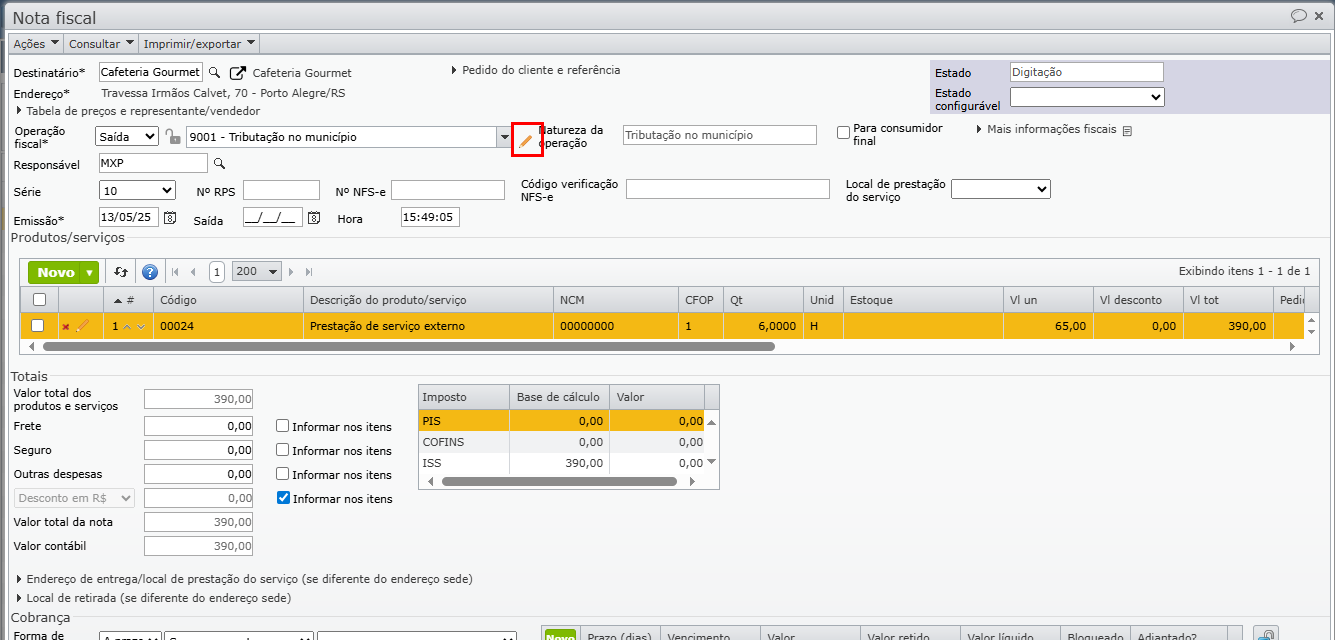Go to first page of grid
1335x640 pixels.
tap(176, 272)
